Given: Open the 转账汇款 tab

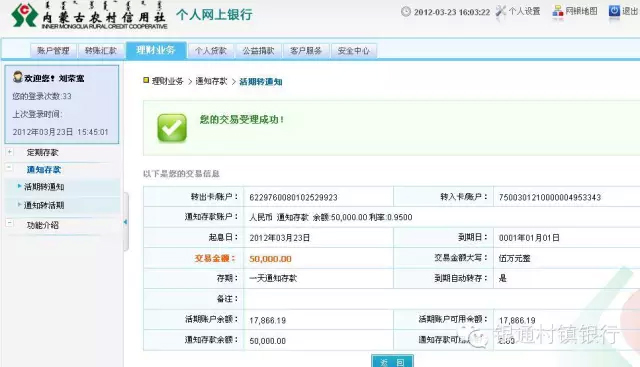Looking at the screenshot, I should point(100,51).
